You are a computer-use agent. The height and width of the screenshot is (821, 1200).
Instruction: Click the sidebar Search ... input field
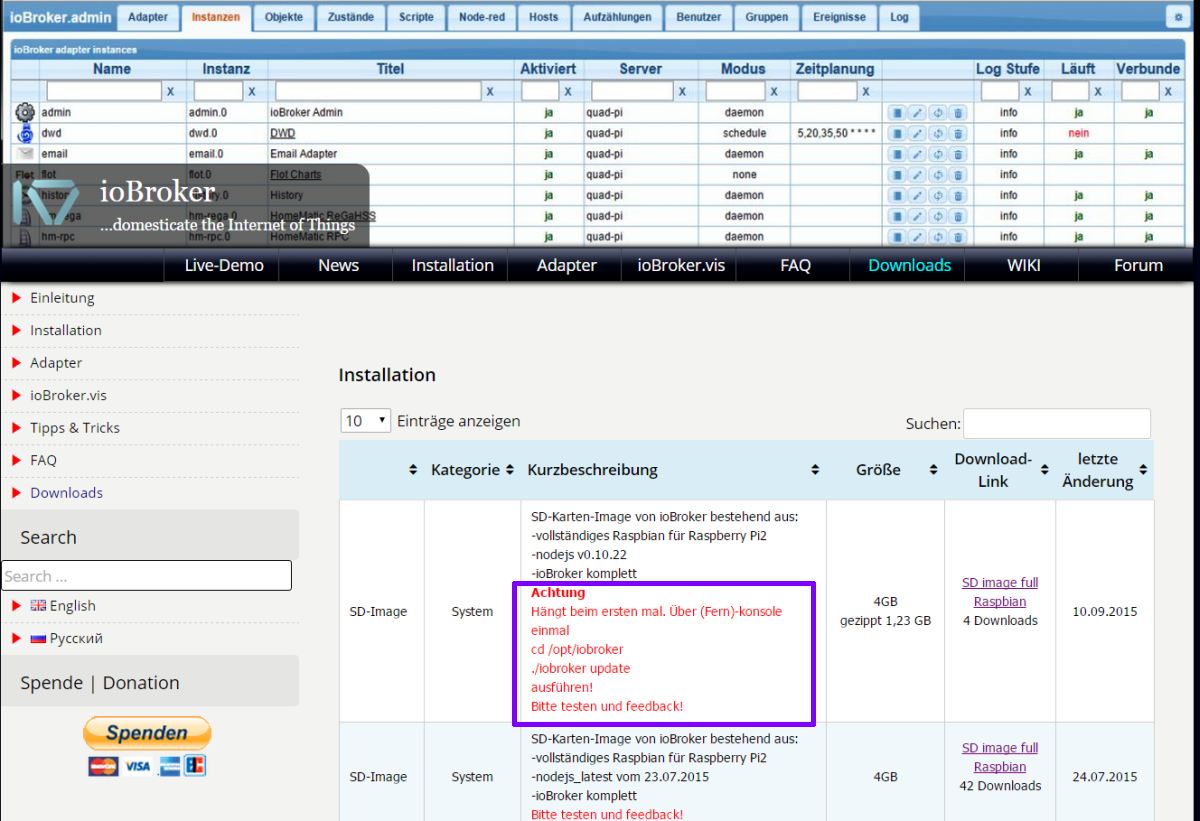tap(146, 575)
